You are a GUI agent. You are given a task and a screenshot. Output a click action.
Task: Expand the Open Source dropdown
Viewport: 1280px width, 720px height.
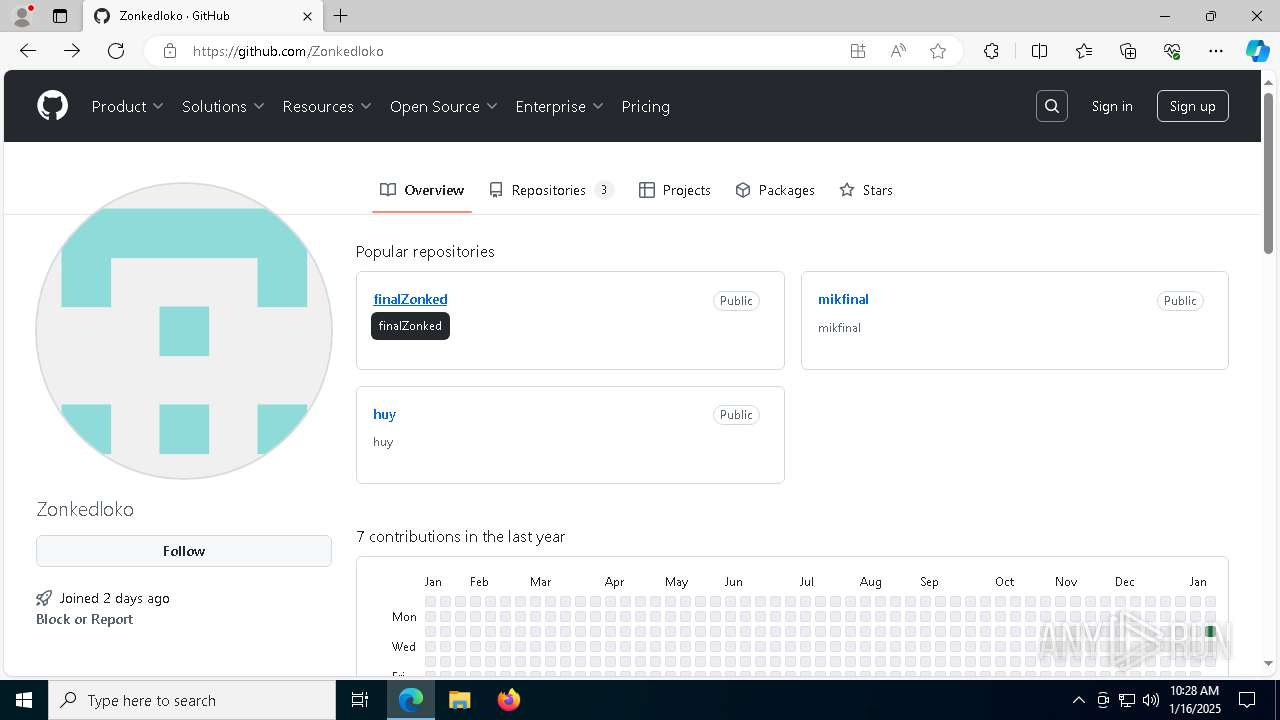point(444,106)
